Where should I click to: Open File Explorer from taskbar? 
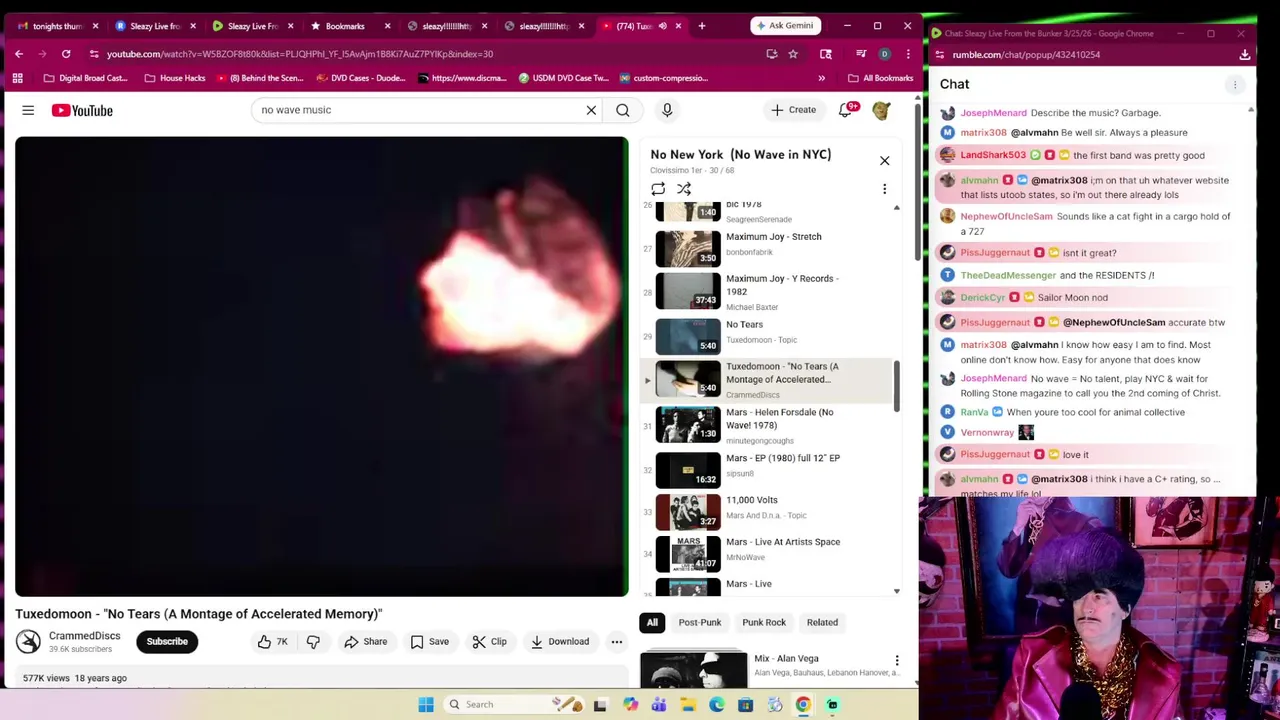coord(688,705)
